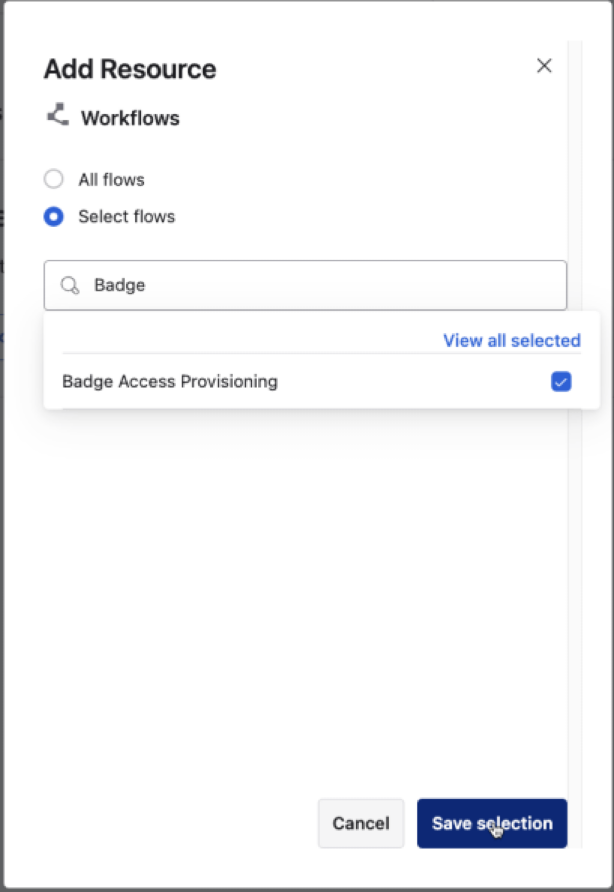Choose Badge Access Provisioning from results

coord(170,381)
